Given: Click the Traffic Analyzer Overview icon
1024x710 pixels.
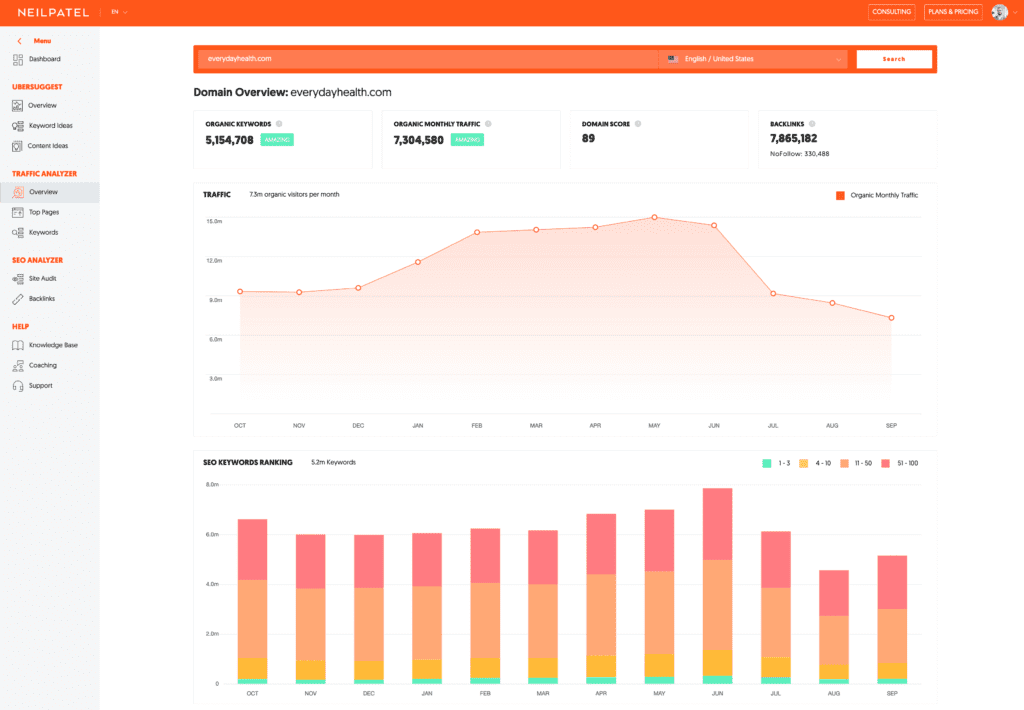Looking at the screenshot, I should [18, 192].
